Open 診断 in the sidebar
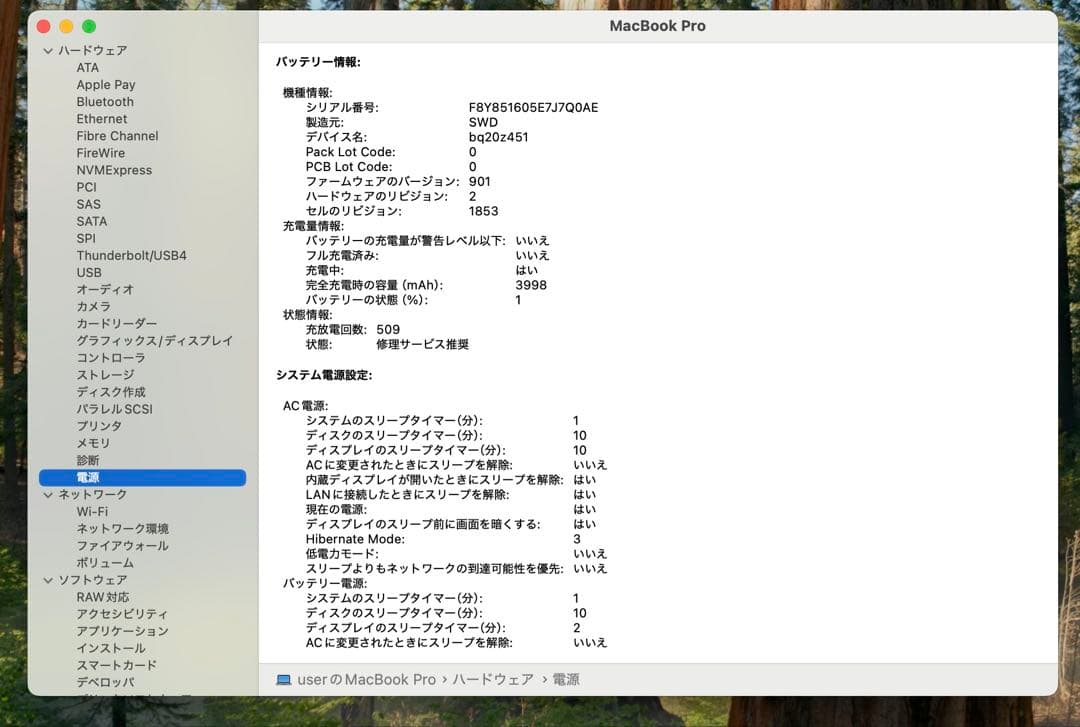 (87, 460)
